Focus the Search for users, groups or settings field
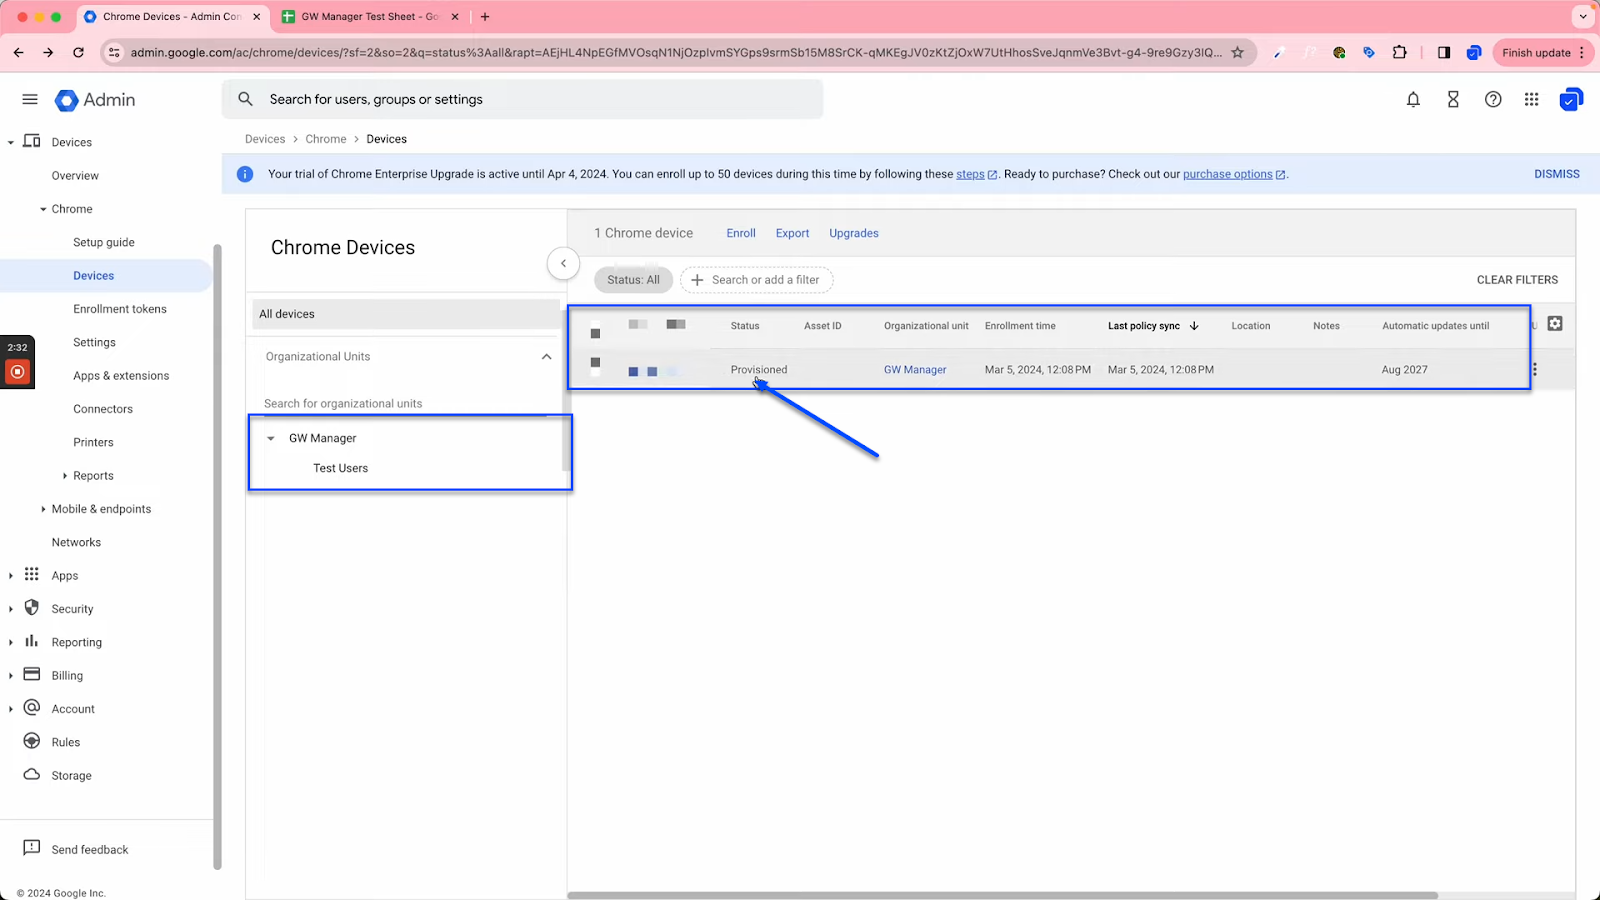The image size is (1600, 900). [x=522, y=99]
